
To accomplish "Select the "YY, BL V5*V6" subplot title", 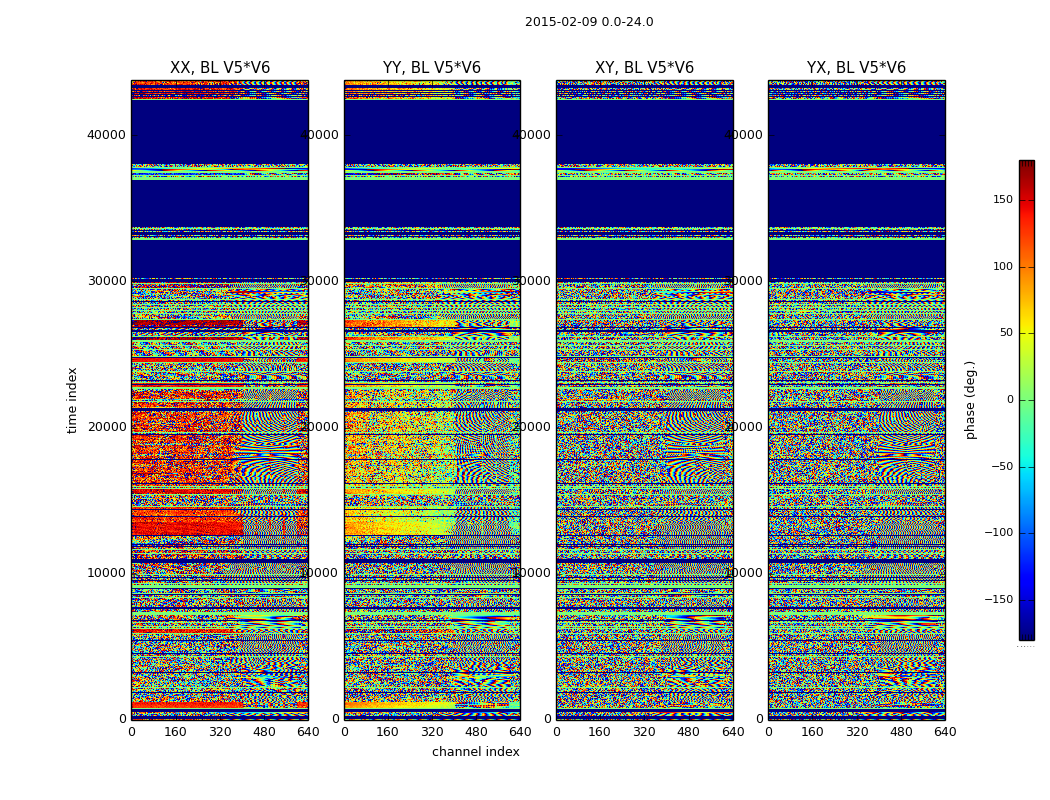I will [x=432, y=68].
